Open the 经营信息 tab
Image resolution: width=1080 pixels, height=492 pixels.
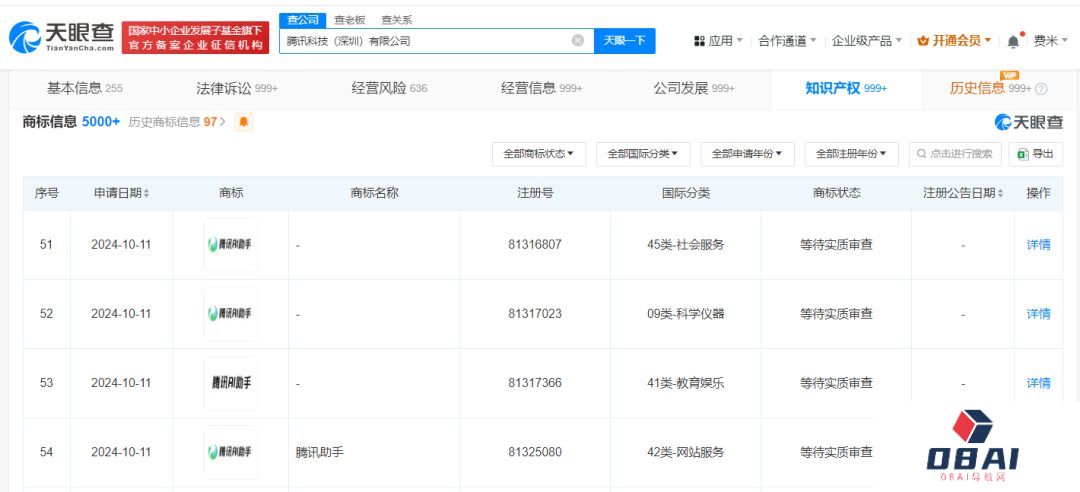pyautogui.click(x=541, y=88)
